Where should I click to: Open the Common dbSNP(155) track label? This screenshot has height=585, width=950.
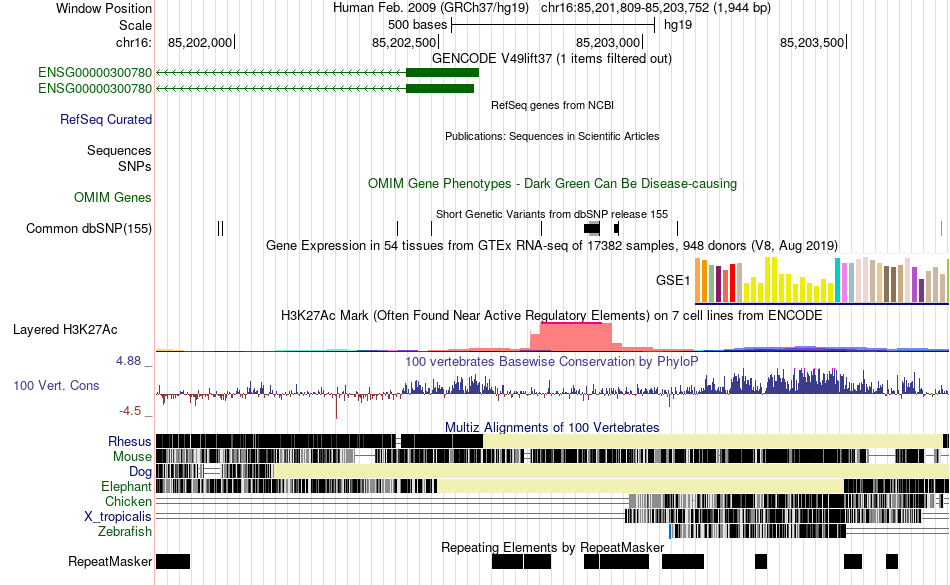coord(89,228)
